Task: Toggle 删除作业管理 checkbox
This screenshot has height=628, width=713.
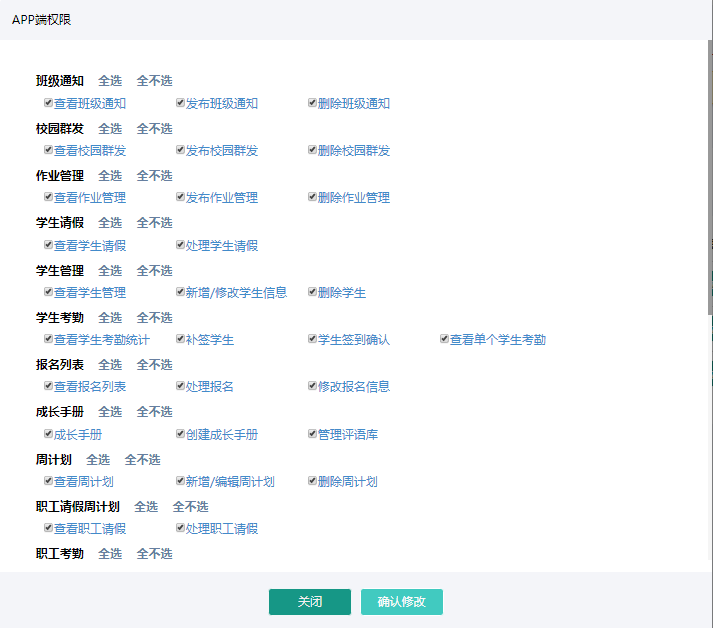Action: pyautogui.click(x=312, y=197)
